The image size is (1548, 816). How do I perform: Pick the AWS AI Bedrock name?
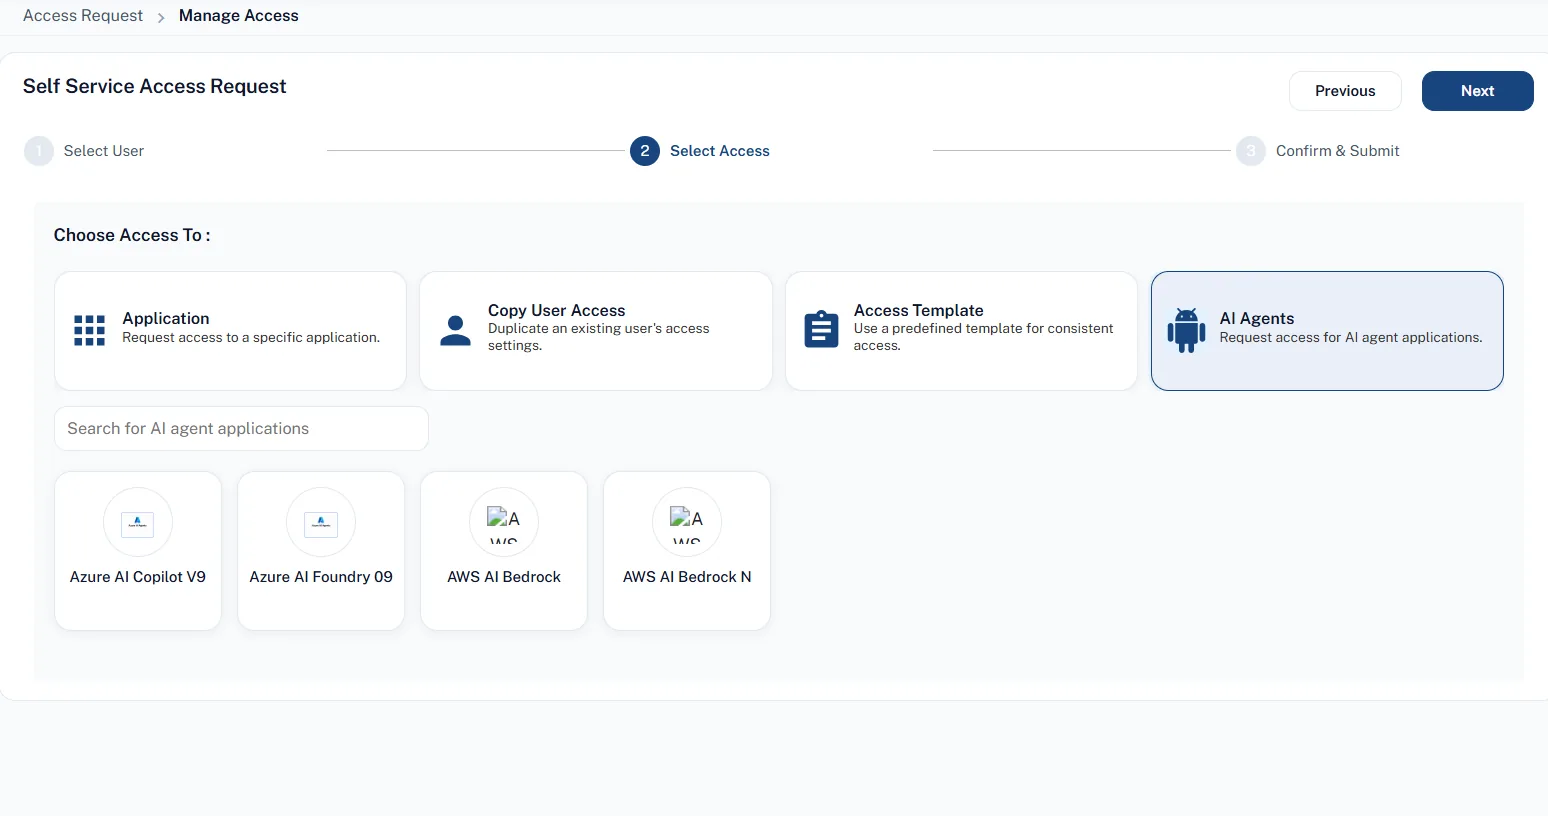504,577
